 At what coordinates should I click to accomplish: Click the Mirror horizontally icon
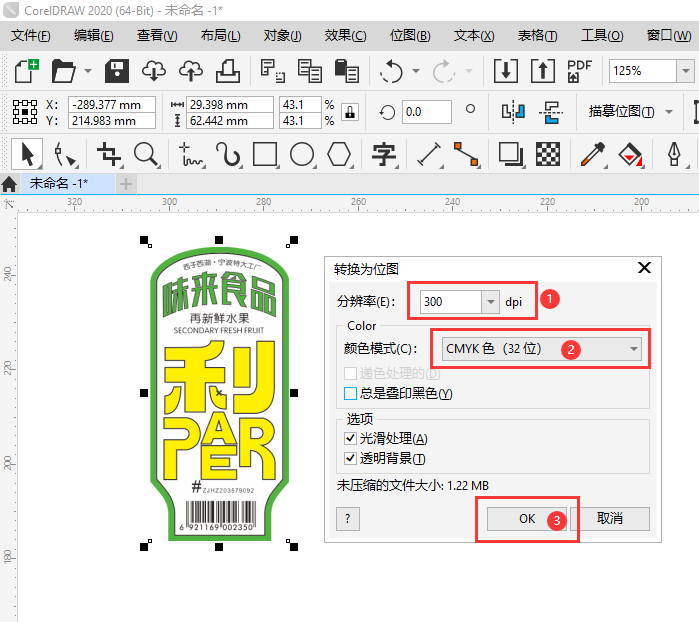[513, 112]
